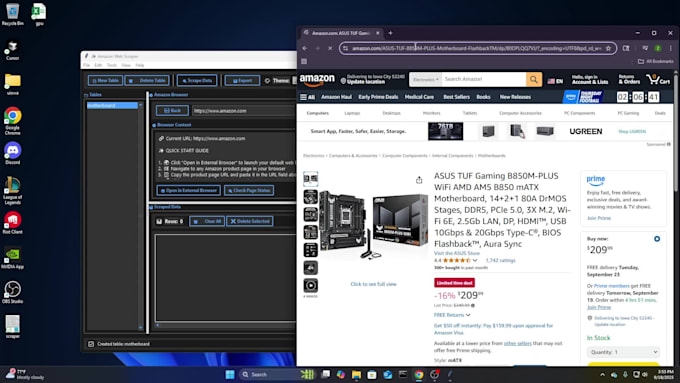
Task: Open Chrome's three-dot menu
Action: [x=670, y=48]
